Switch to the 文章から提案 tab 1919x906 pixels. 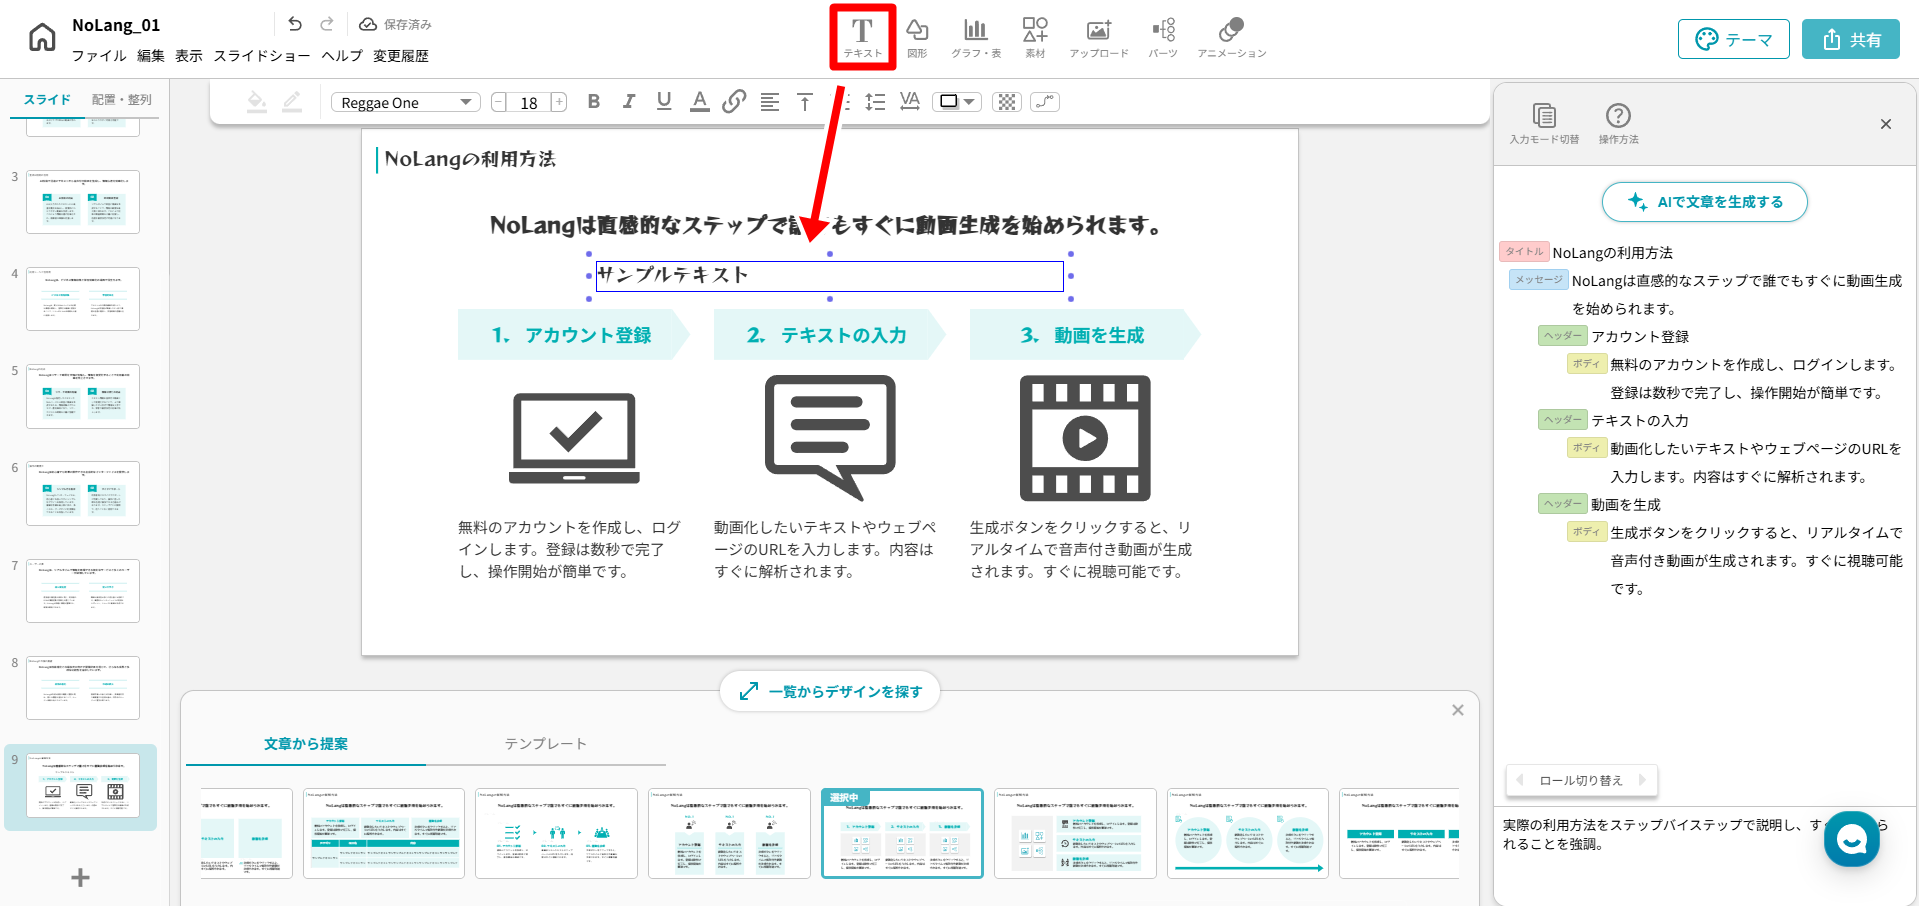[306, 744]
